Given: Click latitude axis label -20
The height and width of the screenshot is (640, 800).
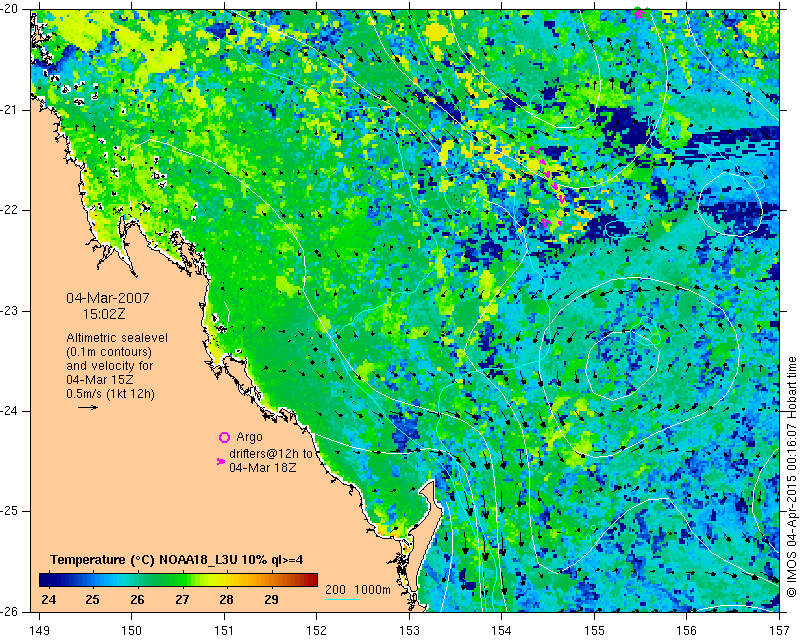Looking at the screenshot, I should (10, 9).
